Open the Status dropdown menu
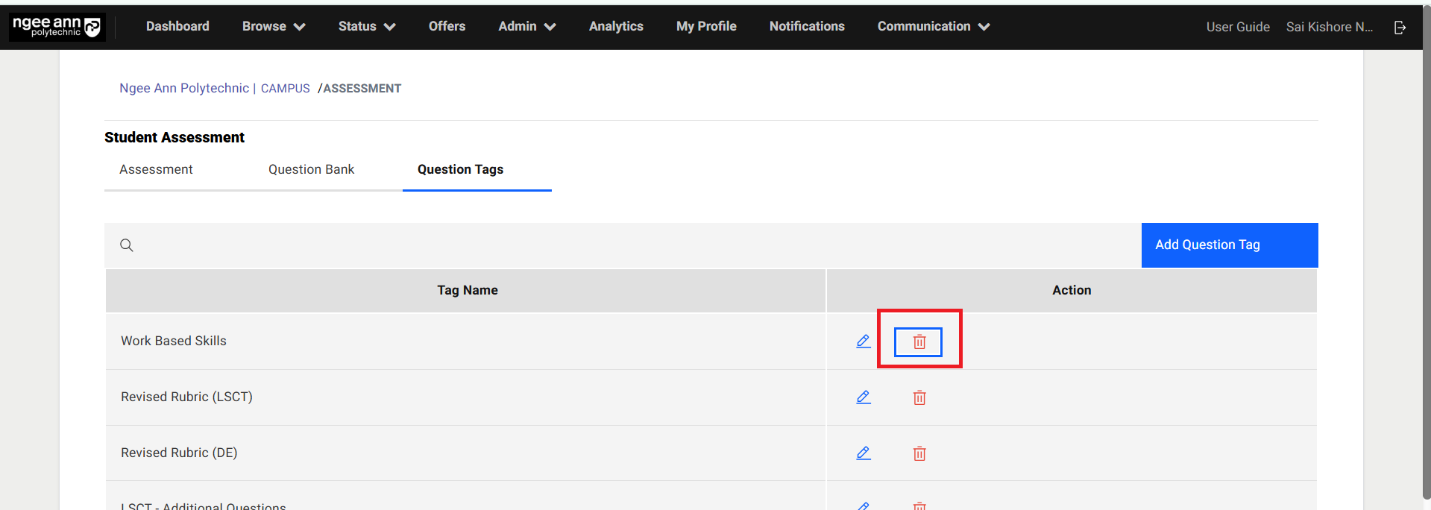Screen dimensions: 1431x510 click(366, 27)
